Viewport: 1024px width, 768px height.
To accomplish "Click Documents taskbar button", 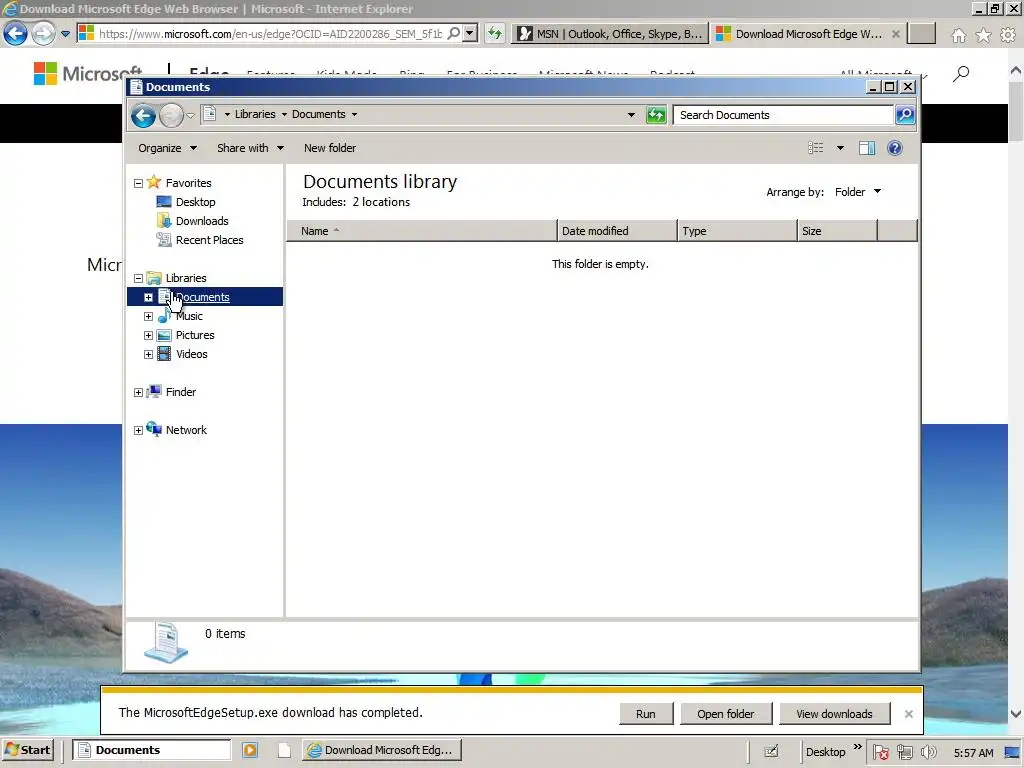I will 151,750.
